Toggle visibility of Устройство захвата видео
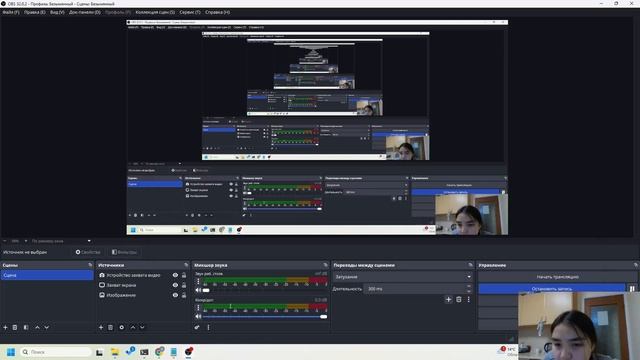 pyautogui.click(x=175, y=275)
